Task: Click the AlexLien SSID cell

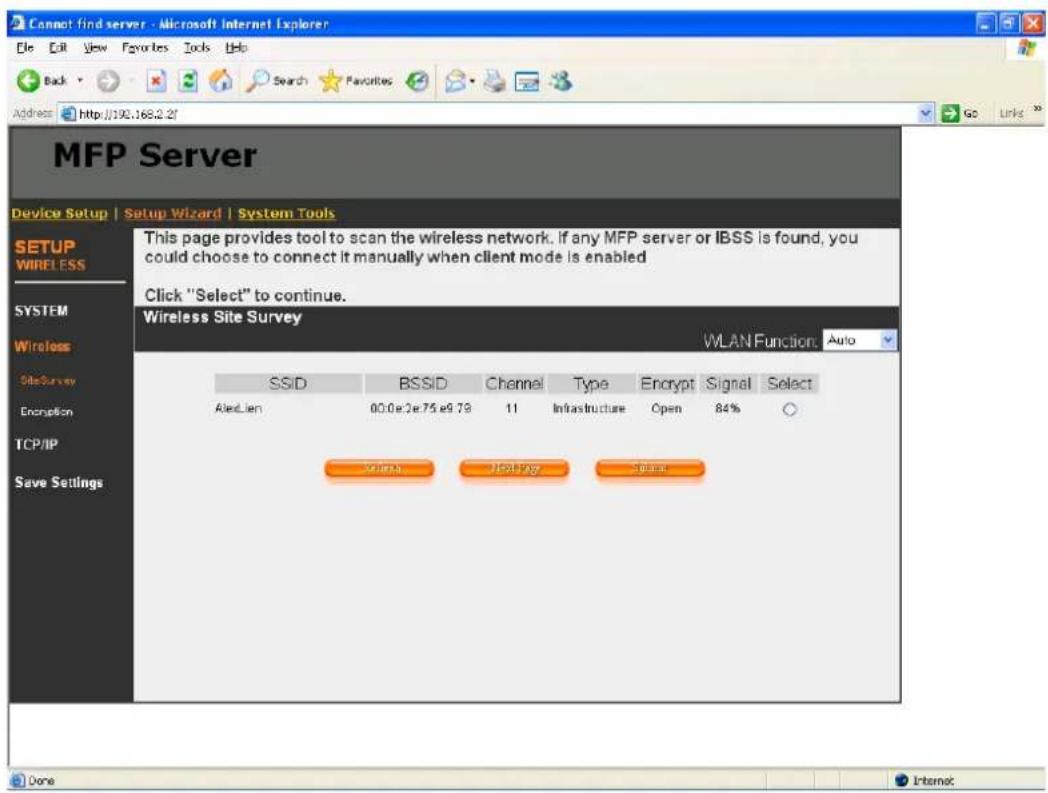Action: tap(238, 408)
